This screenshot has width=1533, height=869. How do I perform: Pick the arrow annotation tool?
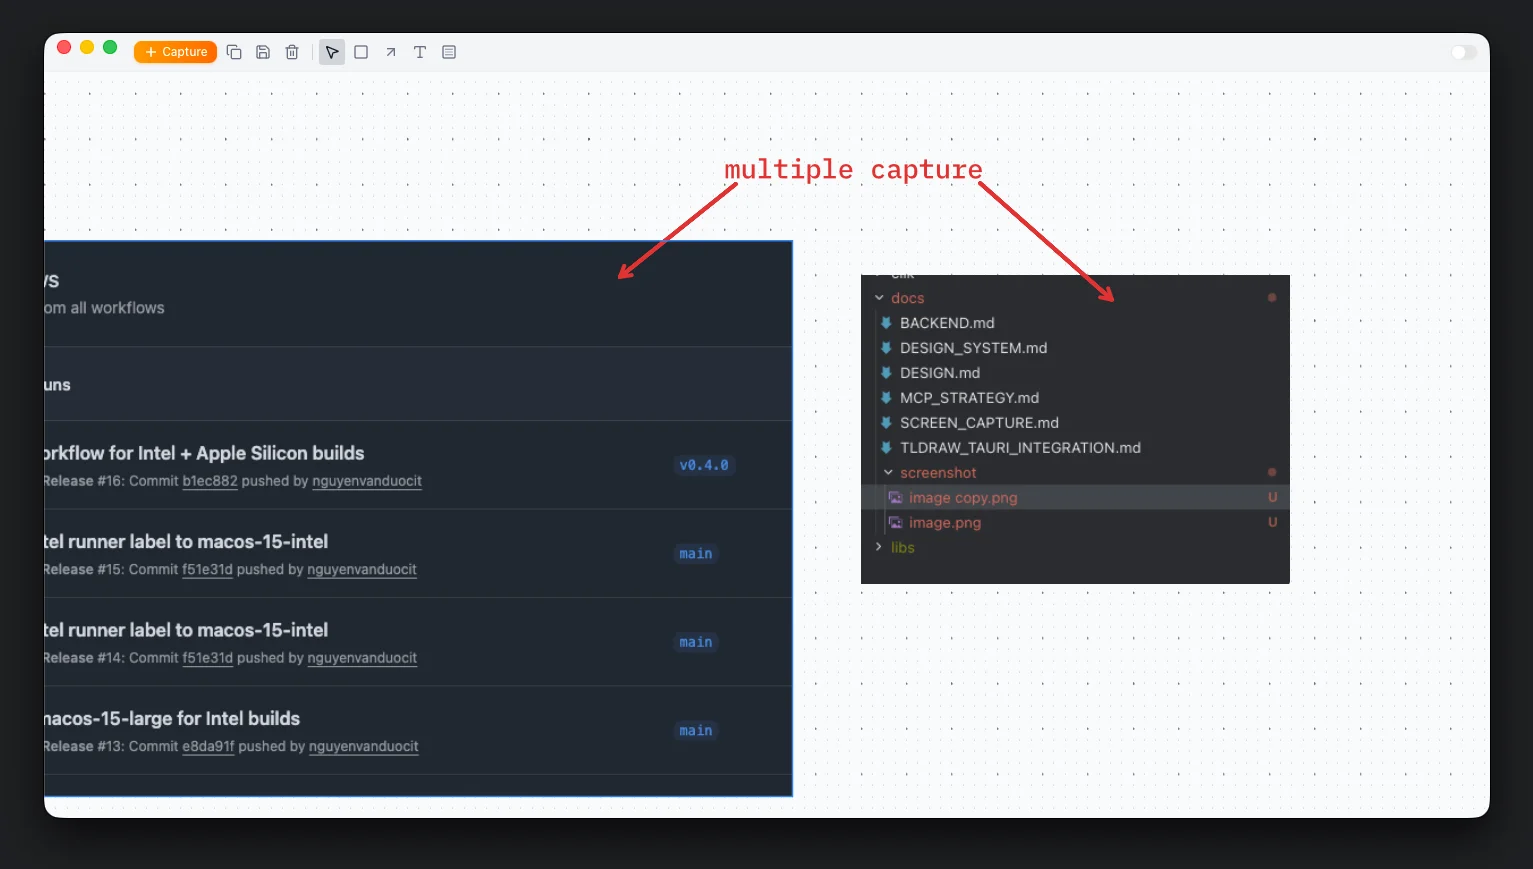390,51
